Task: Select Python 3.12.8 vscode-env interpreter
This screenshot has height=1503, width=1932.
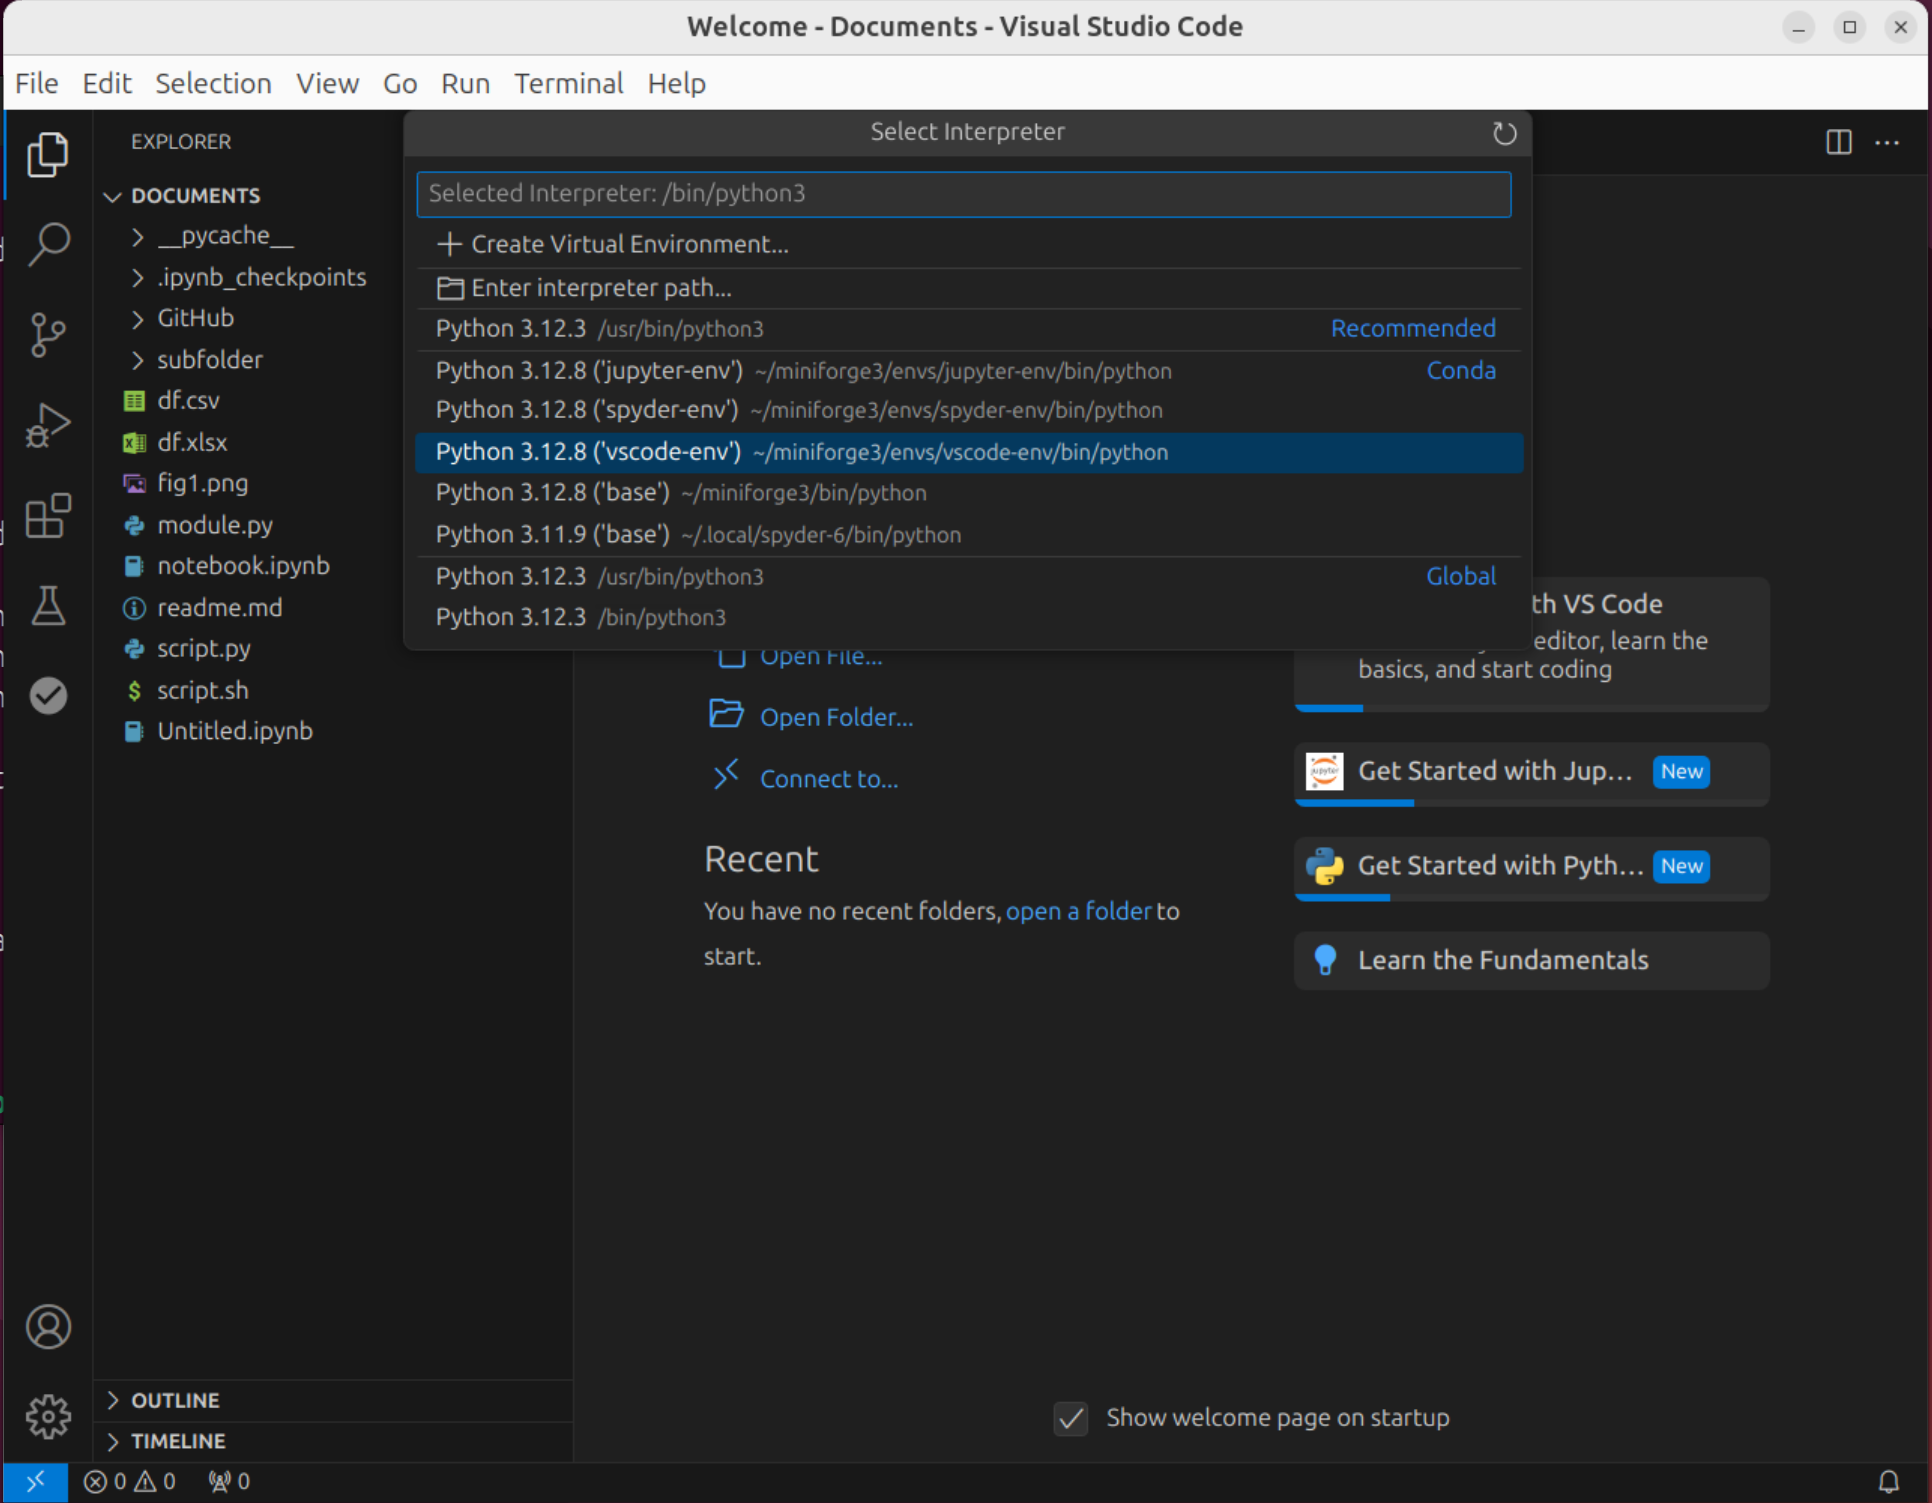Action: (x=800, y=452)
